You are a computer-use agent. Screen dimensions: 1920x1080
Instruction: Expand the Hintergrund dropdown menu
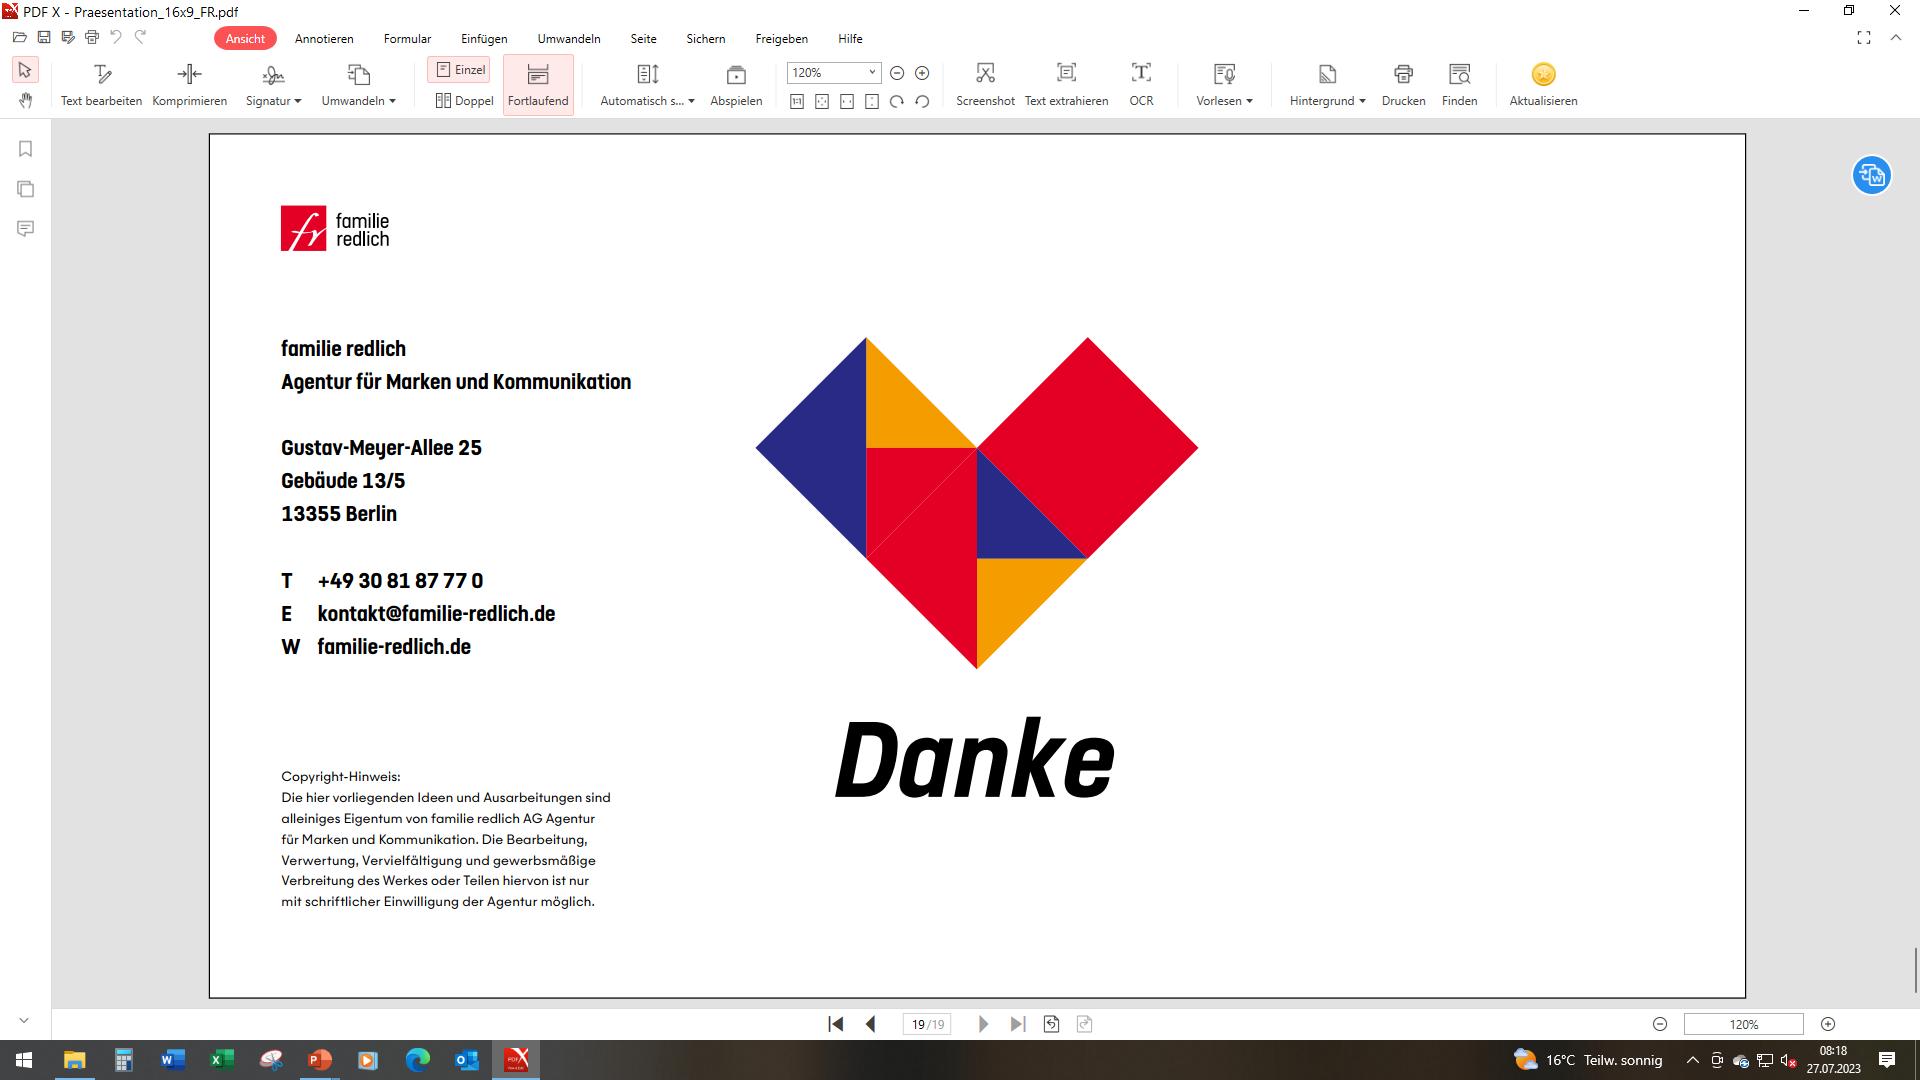1362,101
